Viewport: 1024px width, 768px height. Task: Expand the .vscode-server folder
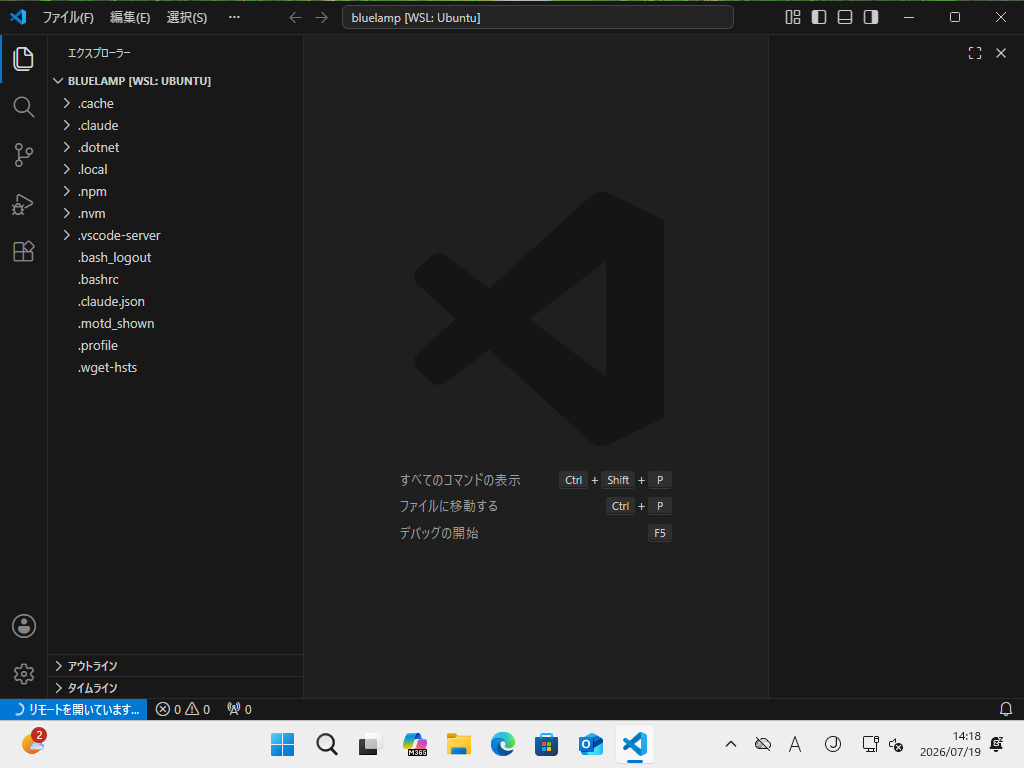click(175, 235)
